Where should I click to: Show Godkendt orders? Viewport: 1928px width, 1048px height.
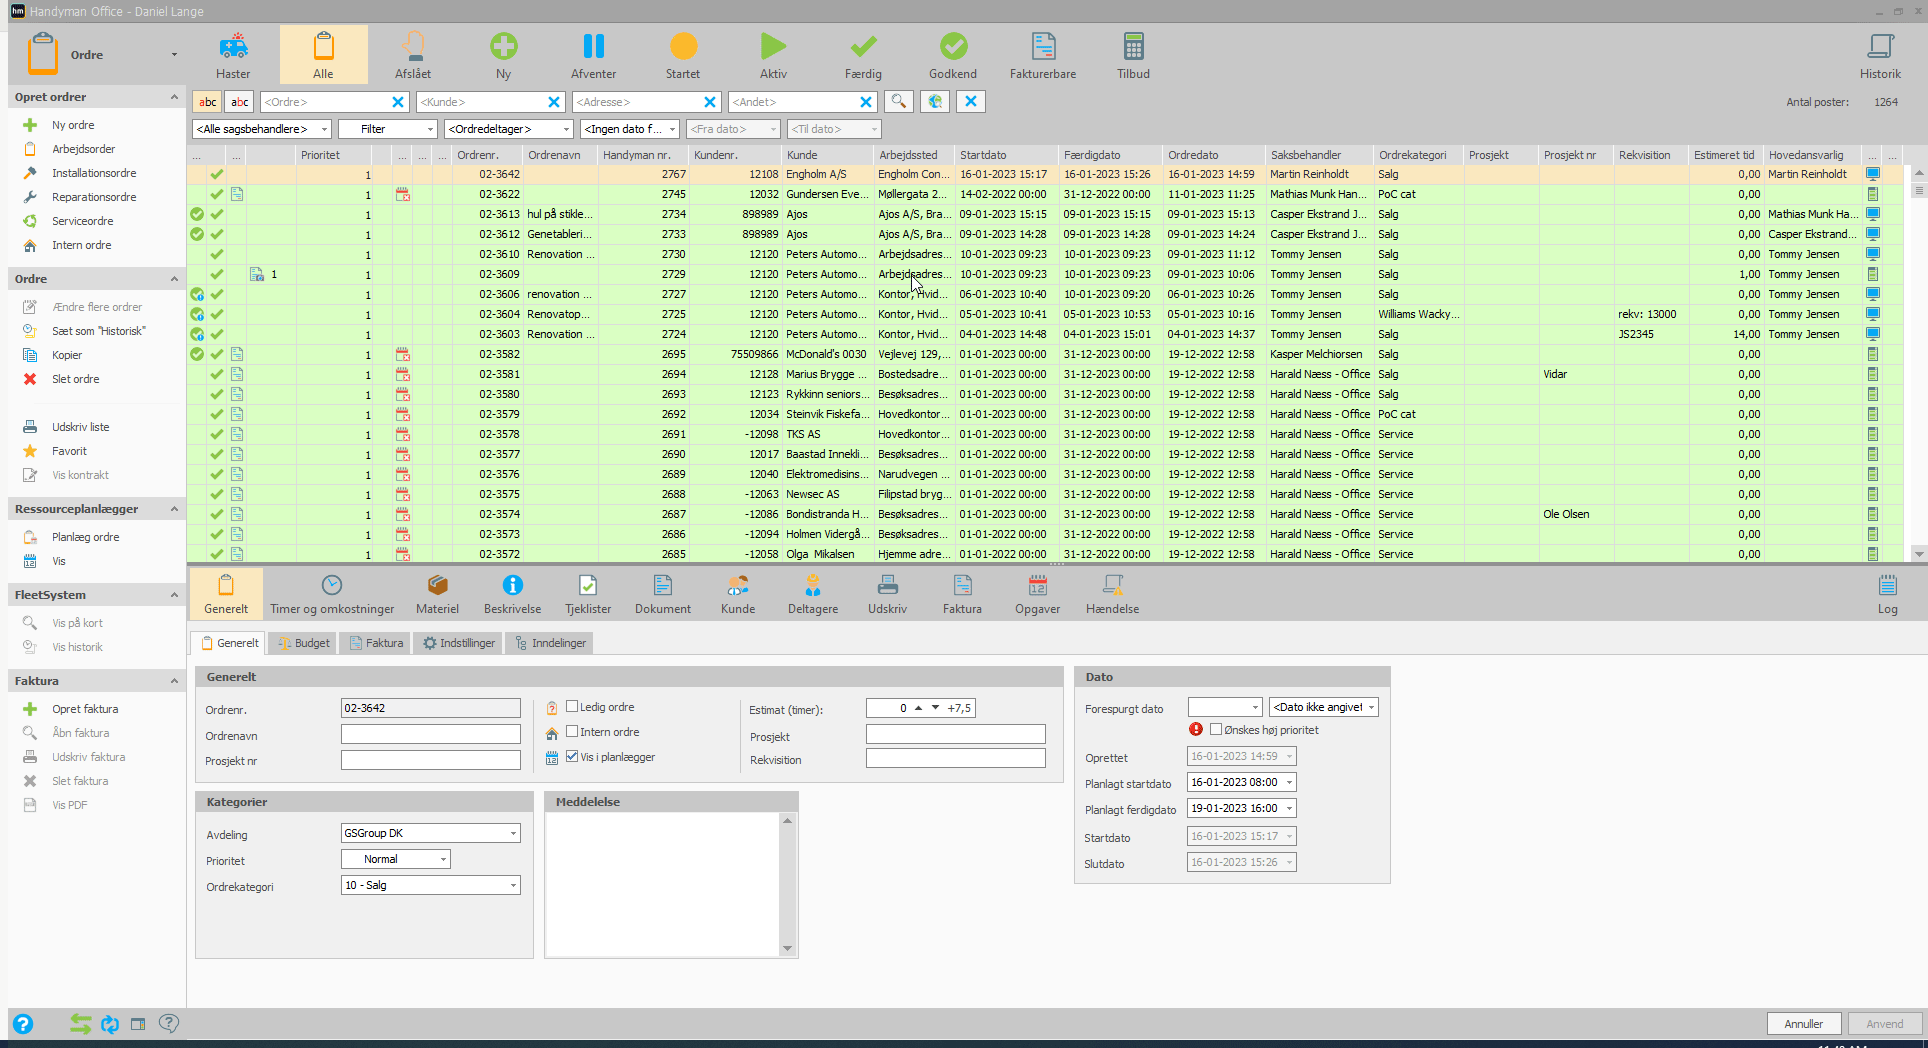coord(953,55)
